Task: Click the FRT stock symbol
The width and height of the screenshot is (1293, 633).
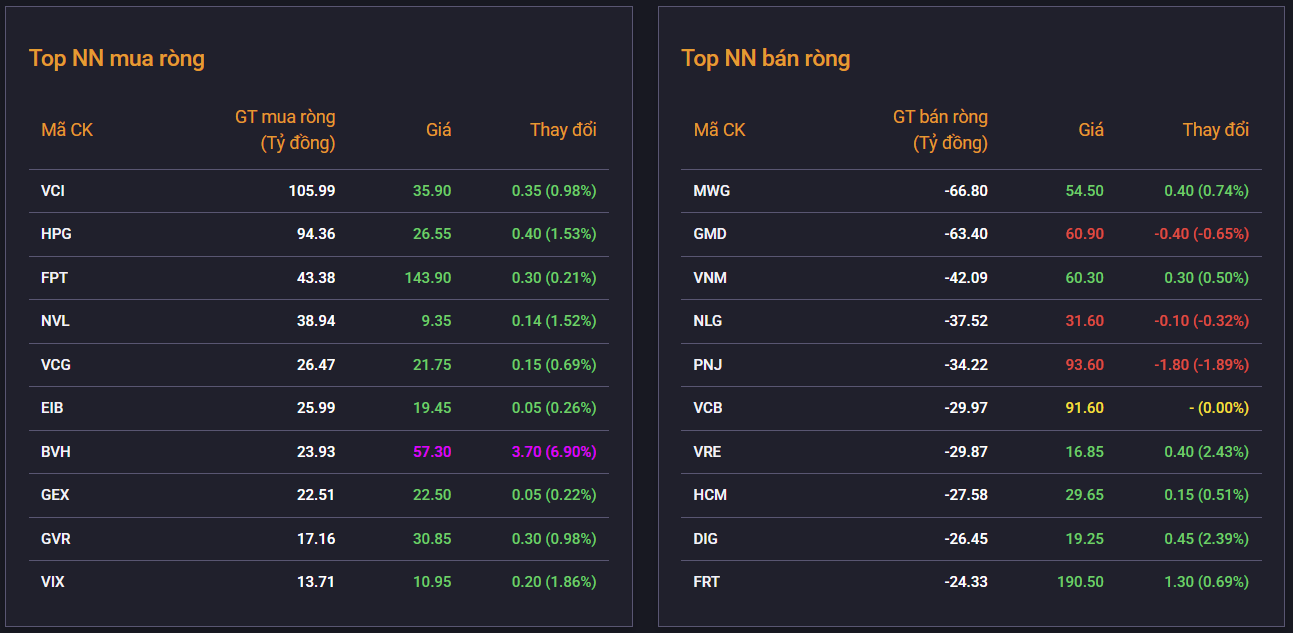Action: pos(707,582)
